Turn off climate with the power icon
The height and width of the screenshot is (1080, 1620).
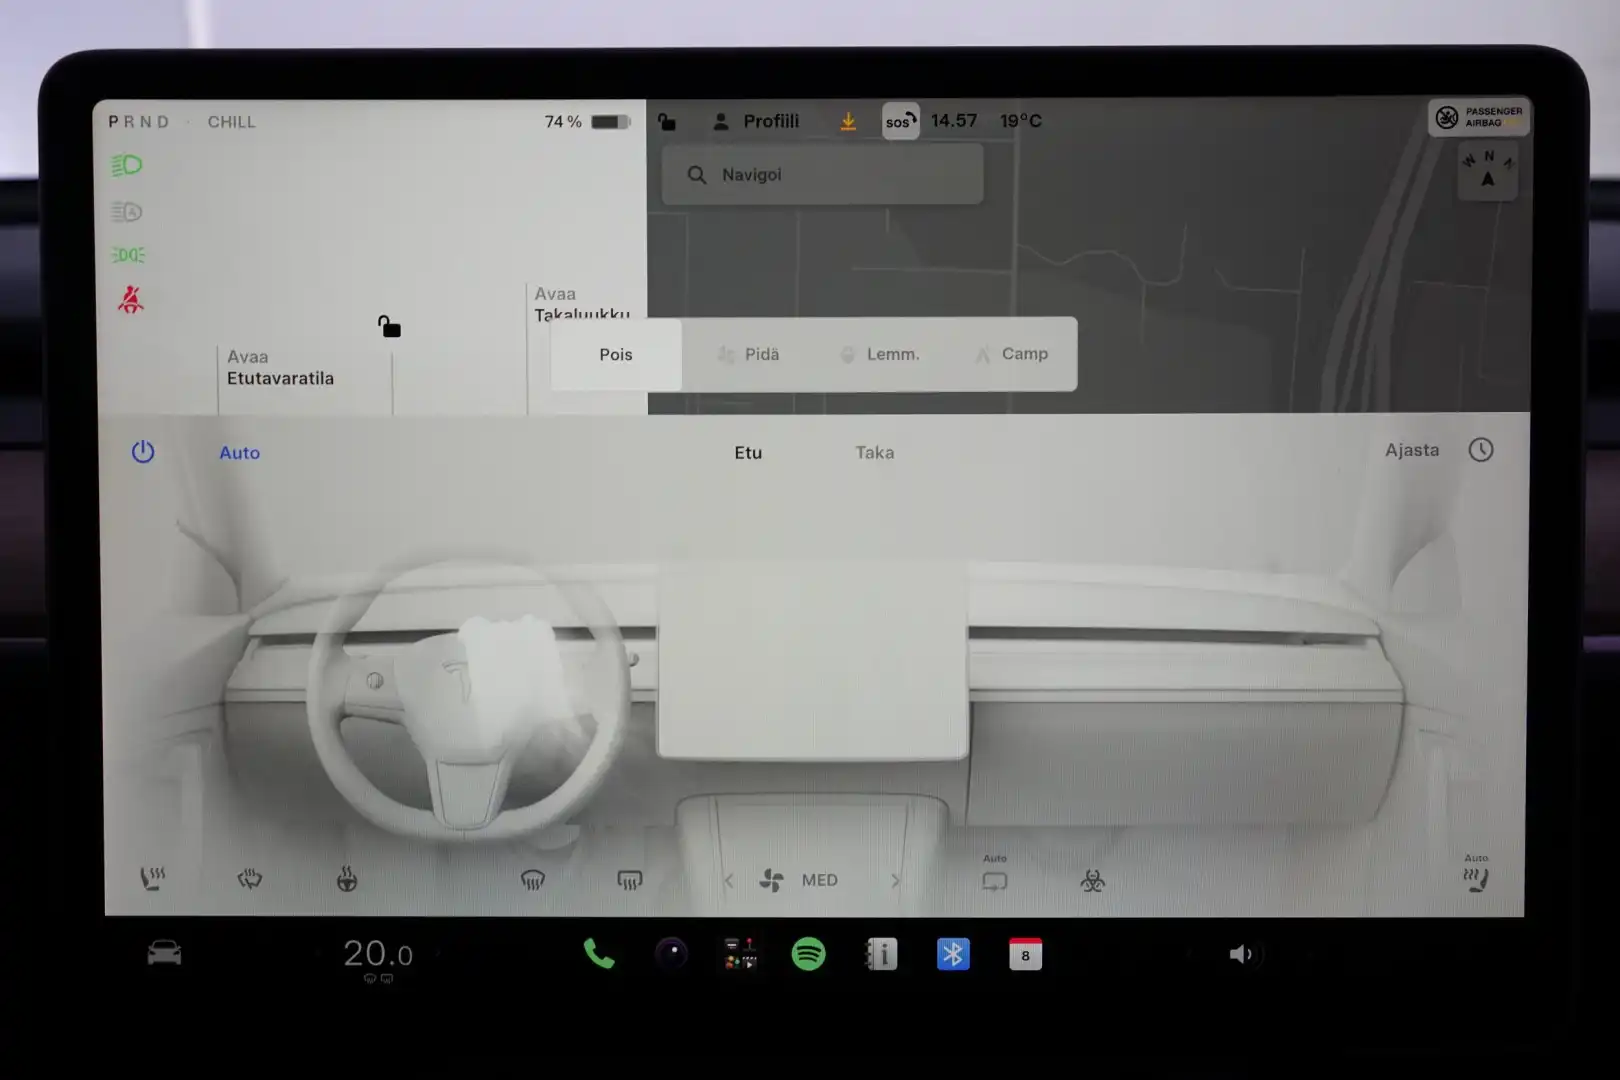point(143,452)
